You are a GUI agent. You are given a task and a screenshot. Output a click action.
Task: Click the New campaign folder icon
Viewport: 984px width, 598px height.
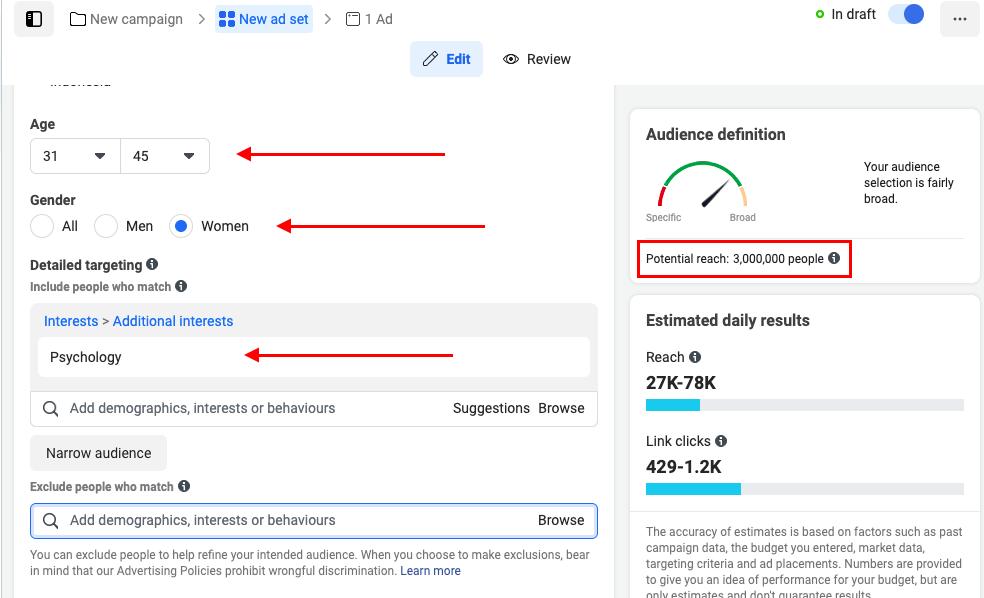[x=78, y=19]
